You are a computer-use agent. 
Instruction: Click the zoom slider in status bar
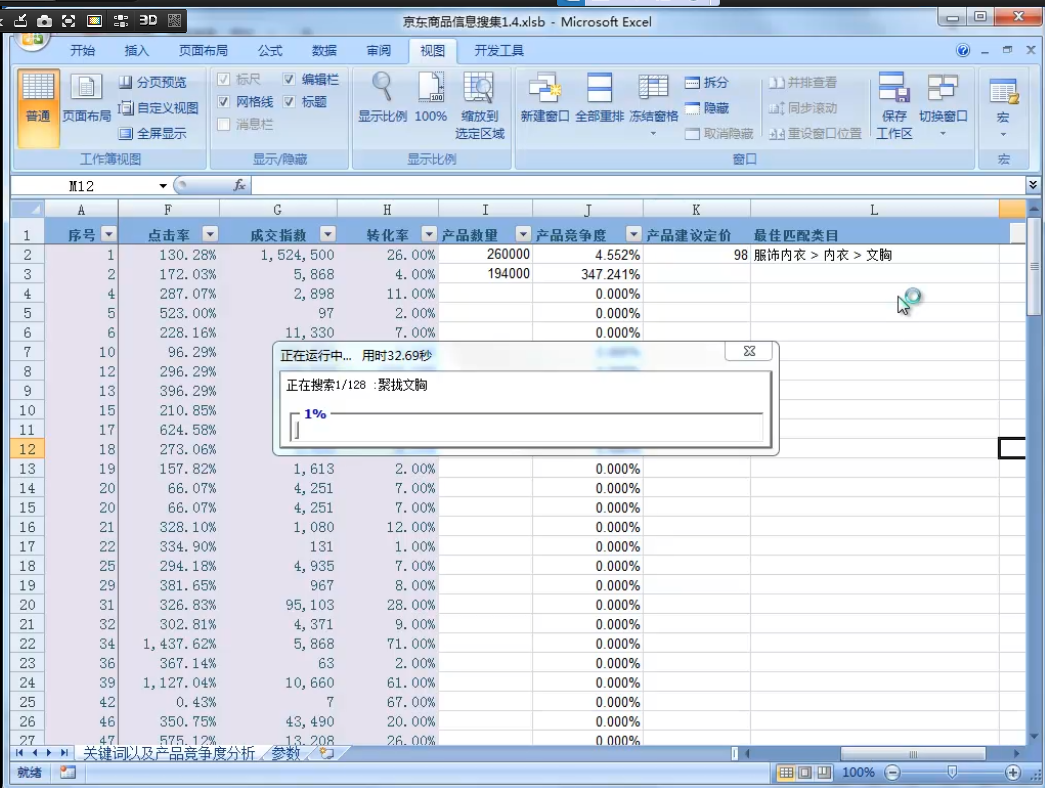pyautogui.click(x=952, y=772)
